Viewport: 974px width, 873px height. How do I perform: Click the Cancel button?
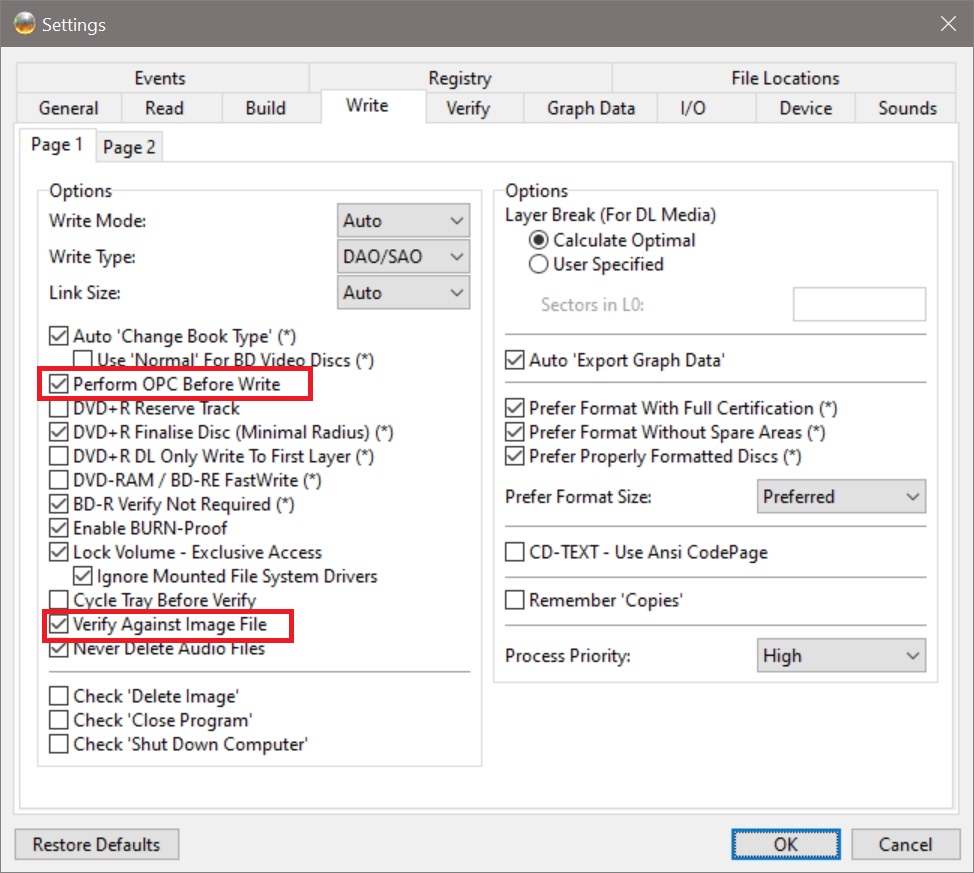pos(905,844)
